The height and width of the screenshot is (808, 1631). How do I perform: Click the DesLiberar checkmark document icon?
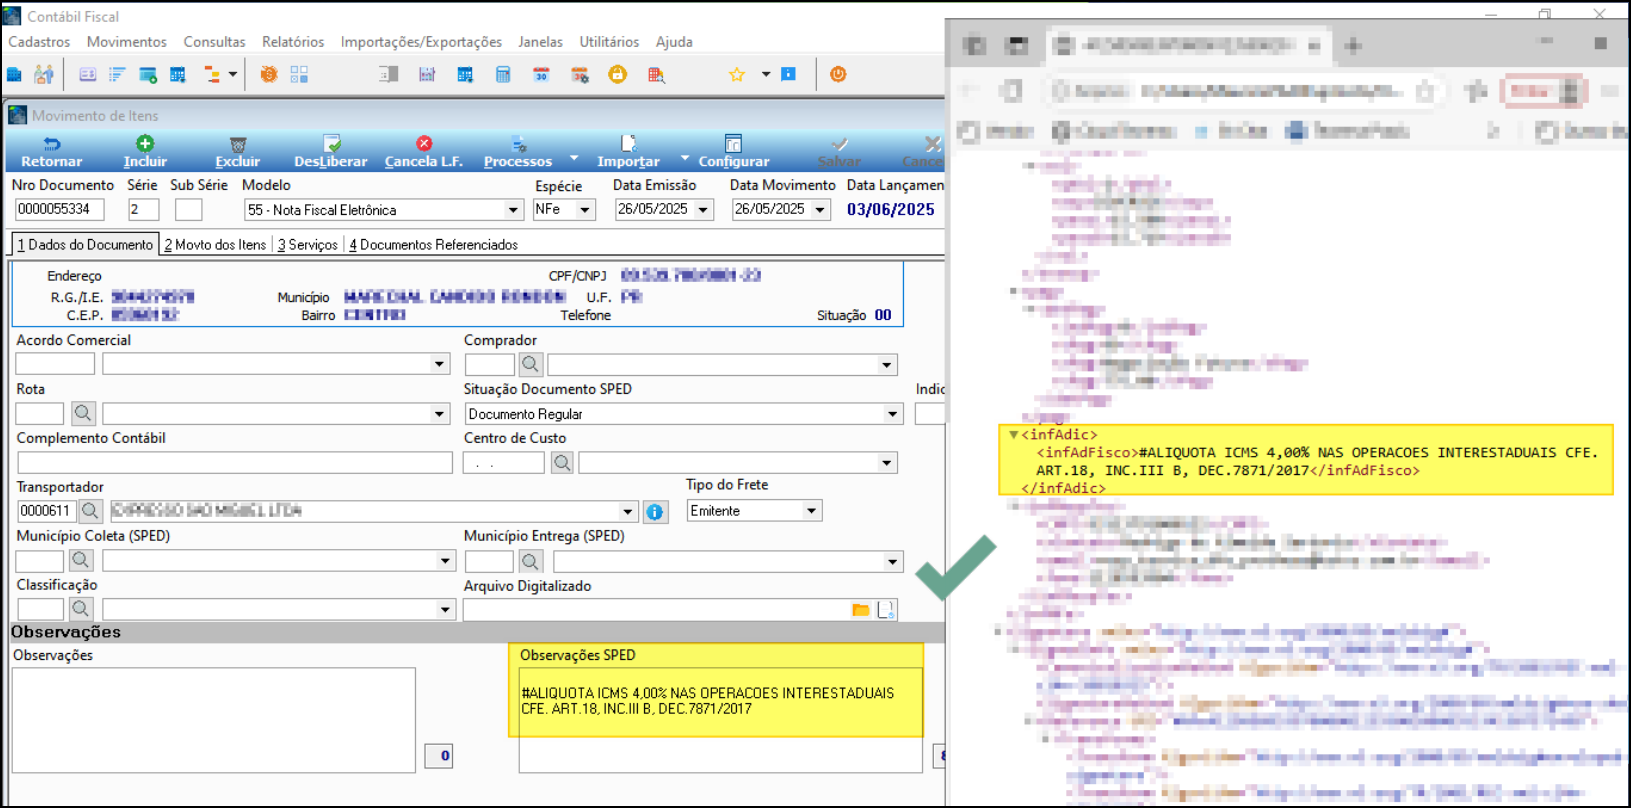331,144
